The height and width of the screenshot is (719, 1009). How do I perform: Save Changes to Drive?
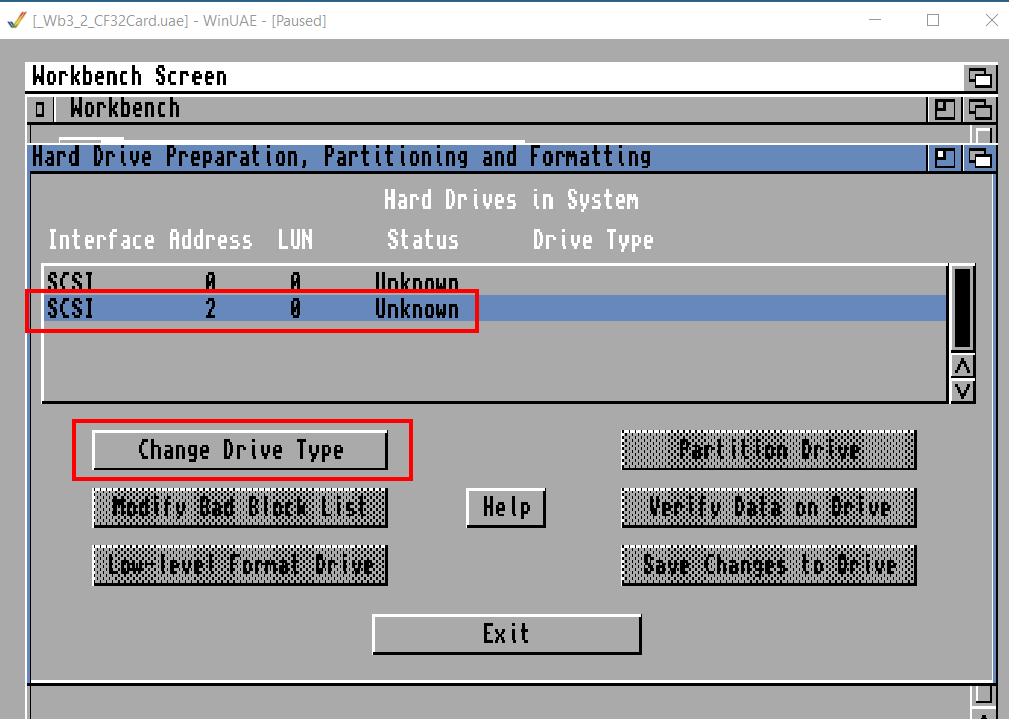[768, 565]
